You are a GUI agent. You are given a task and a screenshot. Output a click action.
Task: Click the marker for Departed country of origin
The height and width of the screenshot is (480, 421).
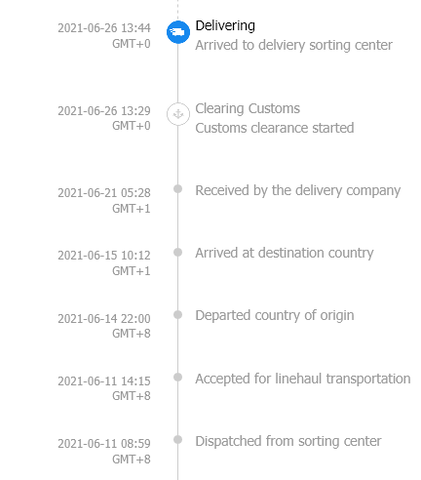(x=178, y=315)
